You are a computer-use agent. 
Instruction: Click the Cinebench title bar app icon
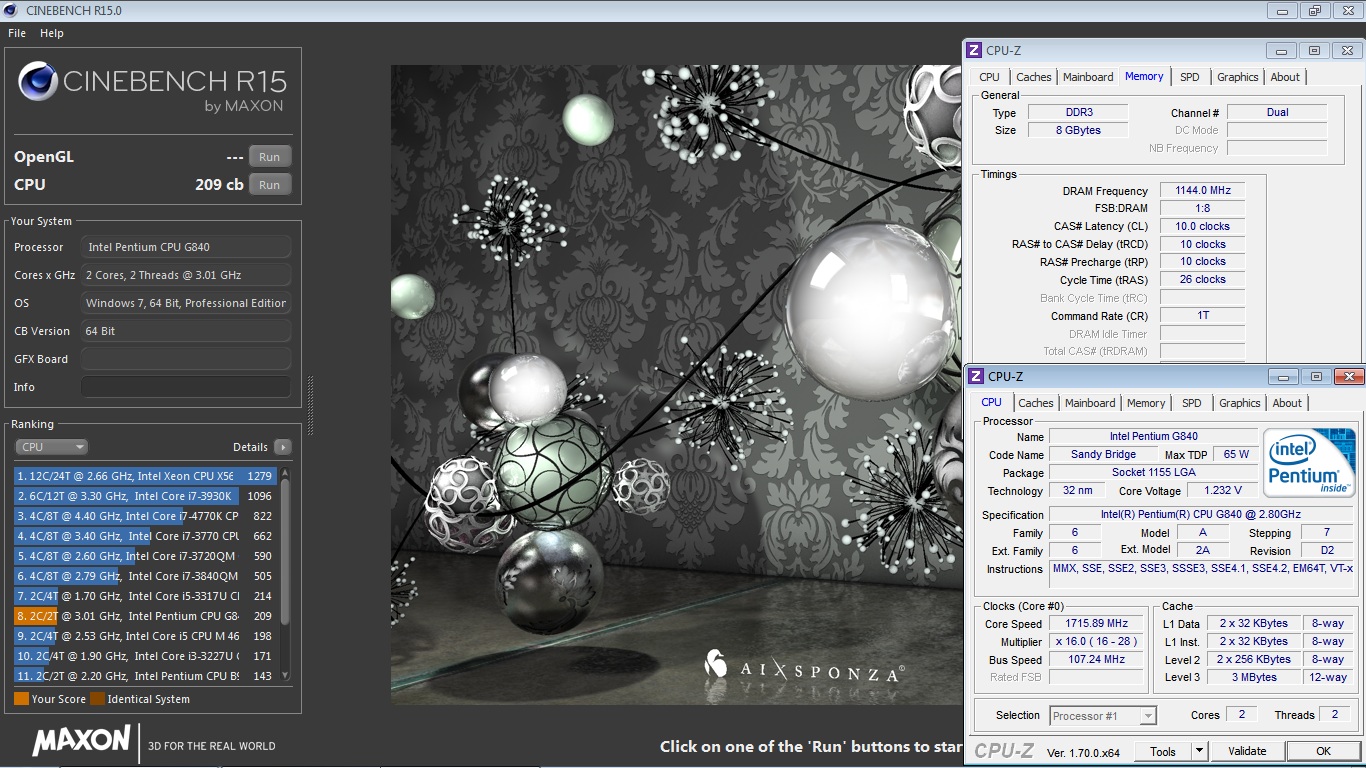[11, 10]
